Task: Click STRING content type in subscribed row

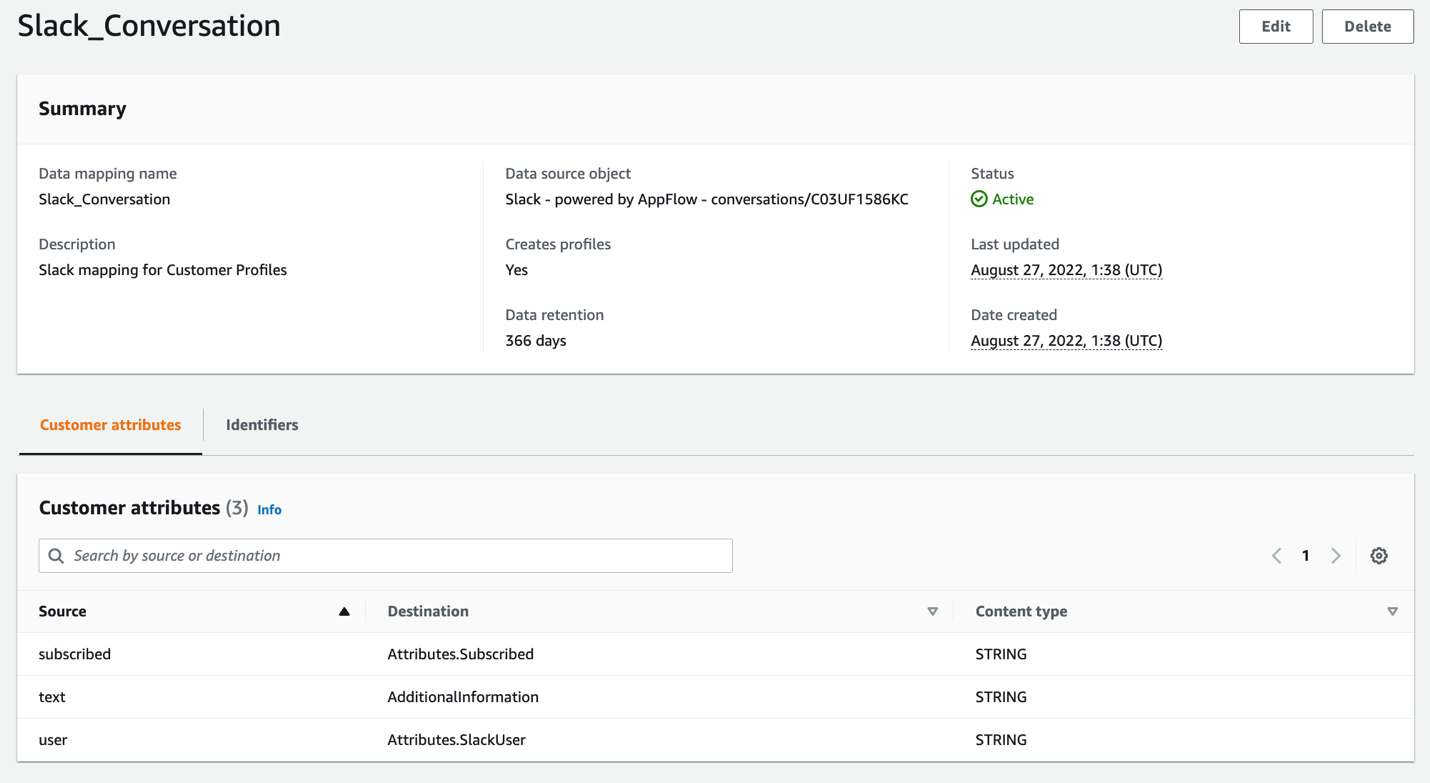Action: [1001, 654]
